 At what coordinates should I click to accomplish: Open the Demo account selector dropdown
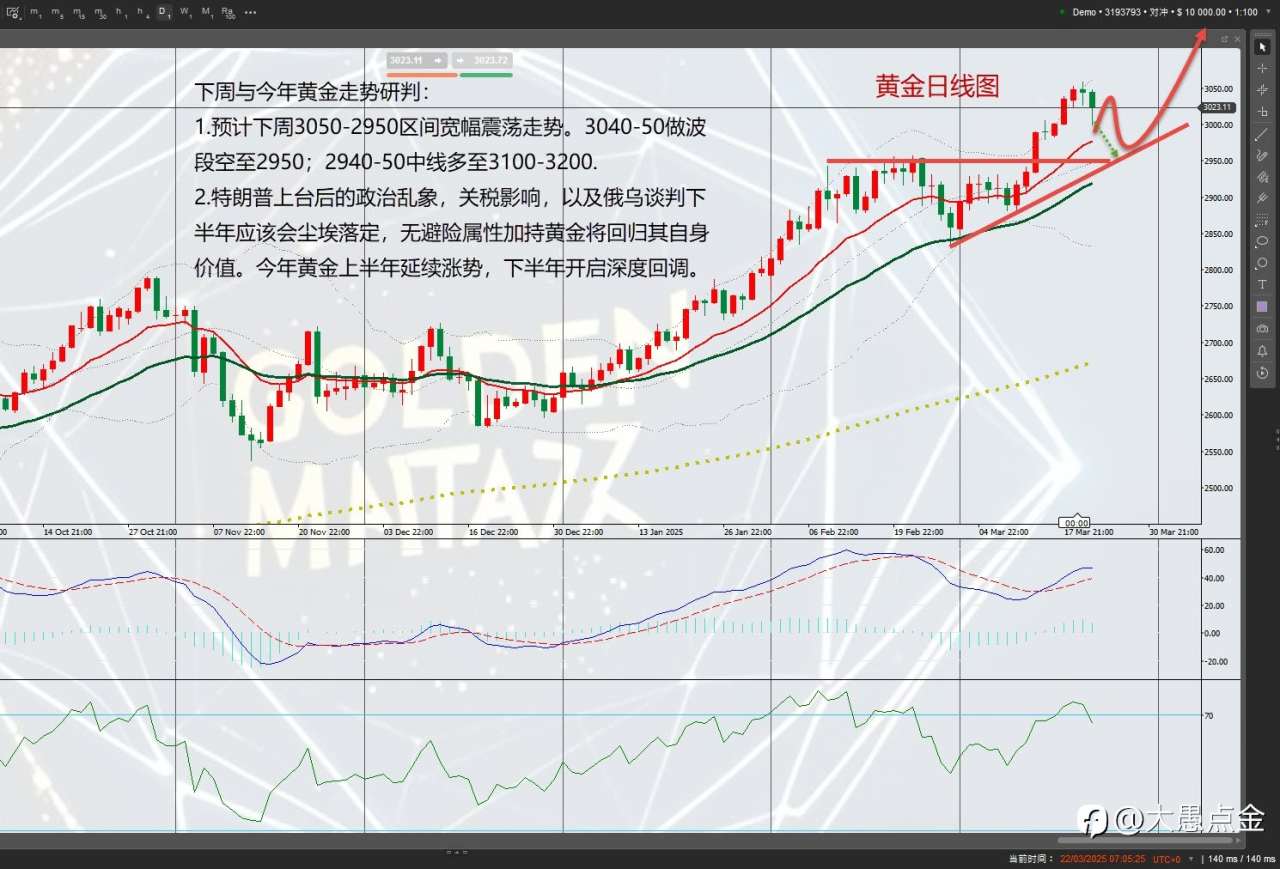click(x=1268, y=12)
